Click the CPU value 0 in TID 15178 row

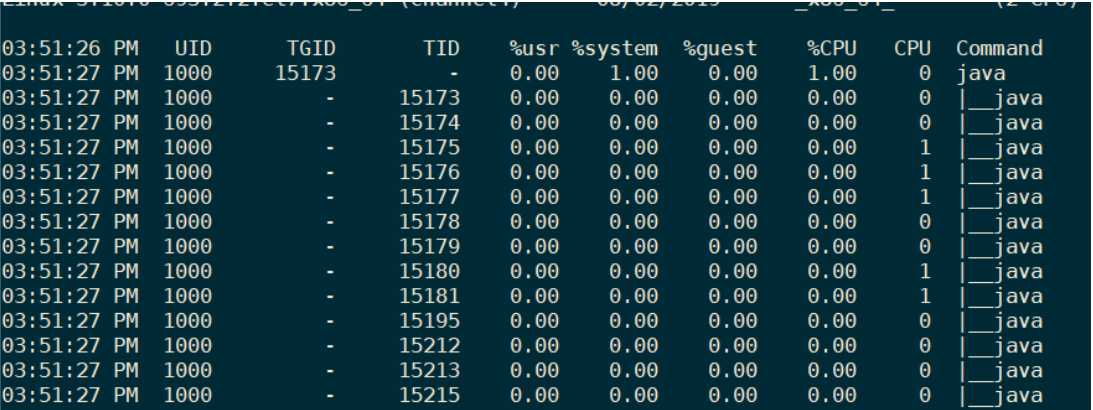pos(925,222)
